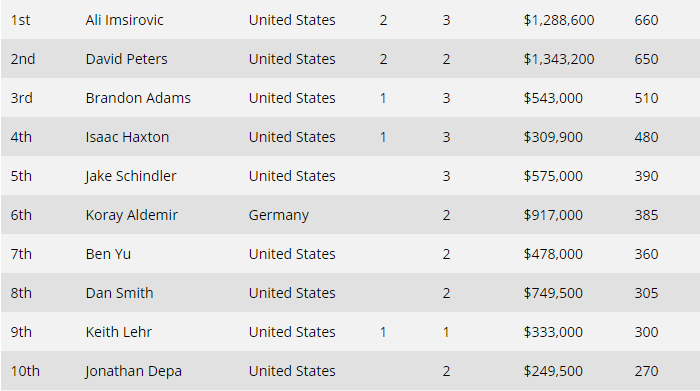
Task: Click the Dan Smith player entry
Action: [x=119, y=293]
